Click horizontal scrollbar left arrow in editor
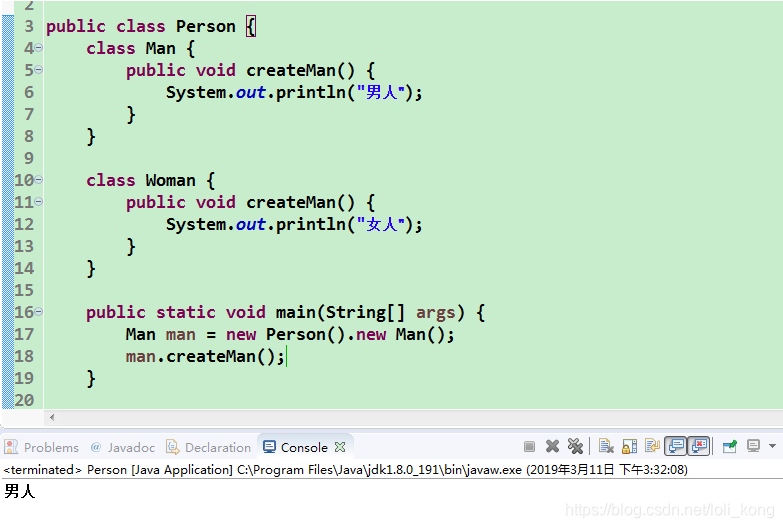The image size is (783, 528). pos(52,417)
